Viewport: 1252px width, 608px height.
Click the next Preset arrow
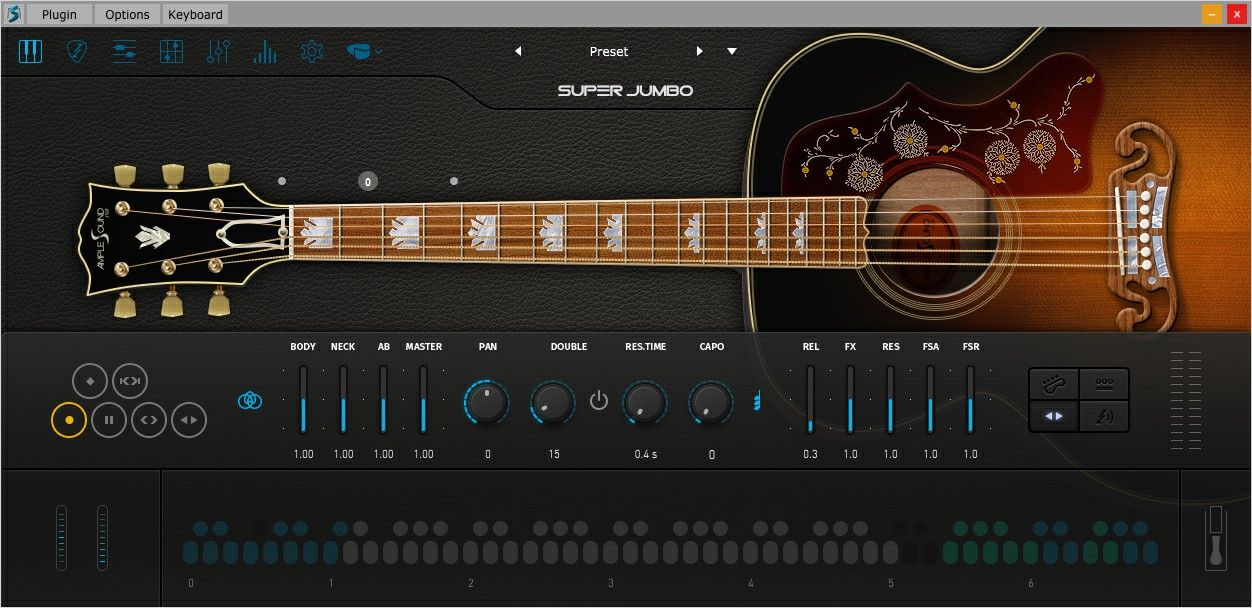pos(699,51)
